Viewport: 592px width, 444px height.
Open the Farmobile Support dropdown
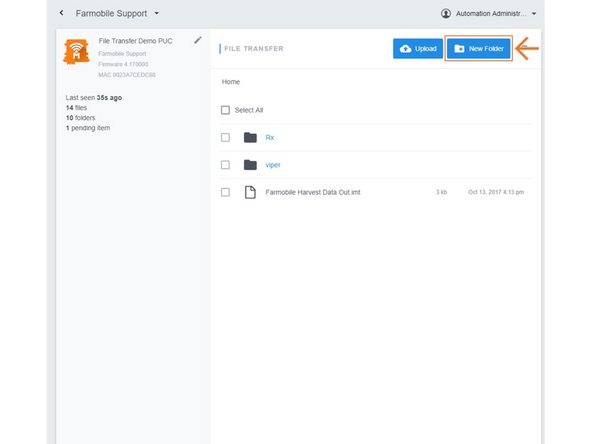[117, 13]
